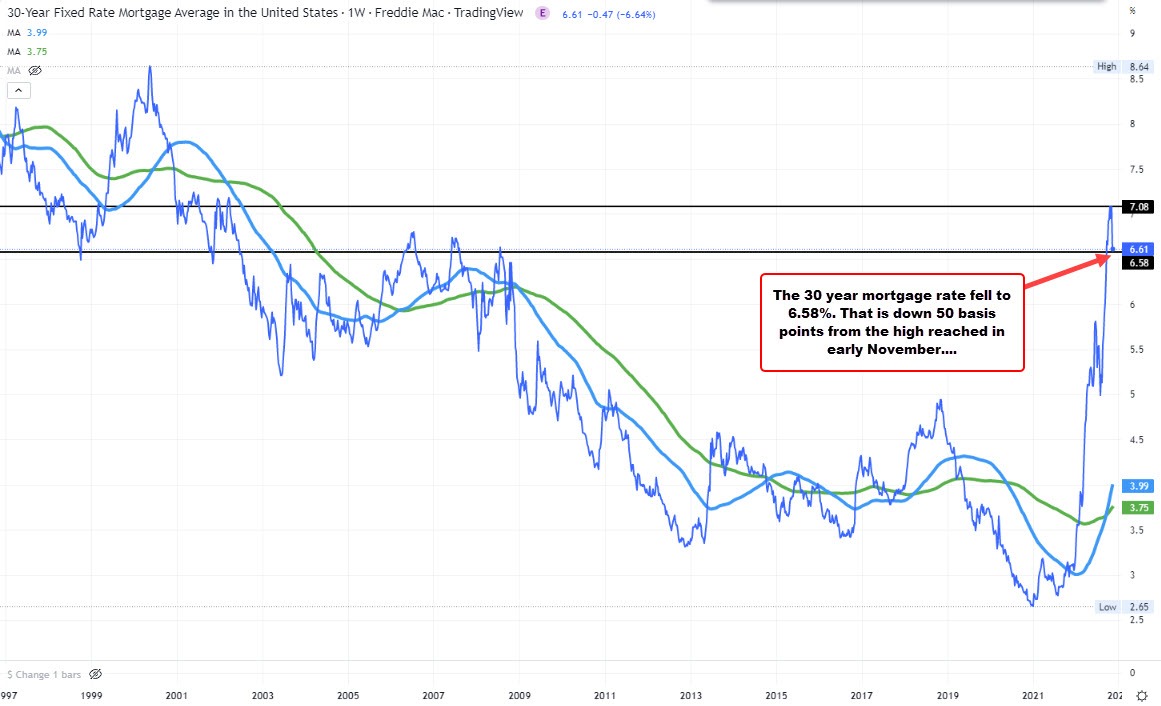Screen dimensions: 1161x706
Task: Show the hidden MA indicator via eye icon
Action: pos(35,70)
